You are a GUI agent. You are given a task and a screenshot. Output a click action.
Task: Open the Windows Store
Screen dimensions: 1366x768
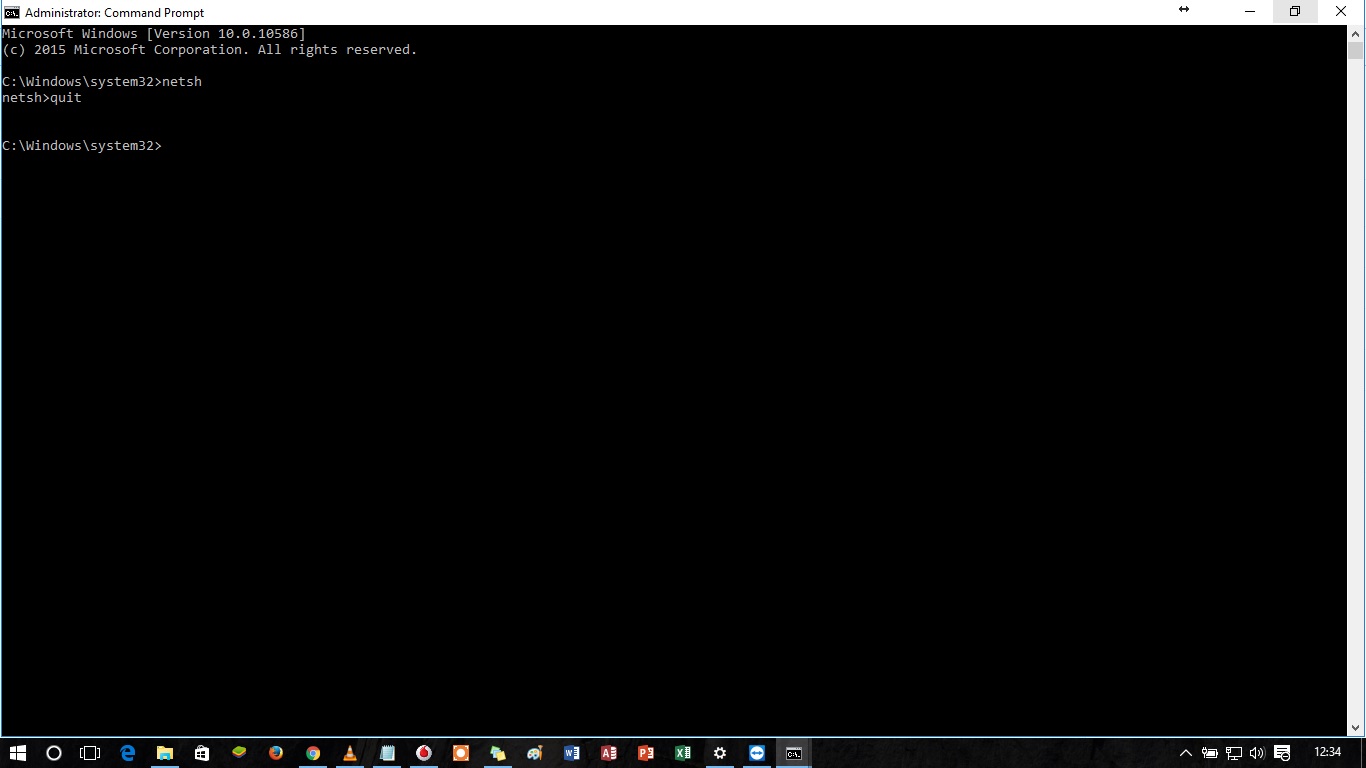(201, 753)
